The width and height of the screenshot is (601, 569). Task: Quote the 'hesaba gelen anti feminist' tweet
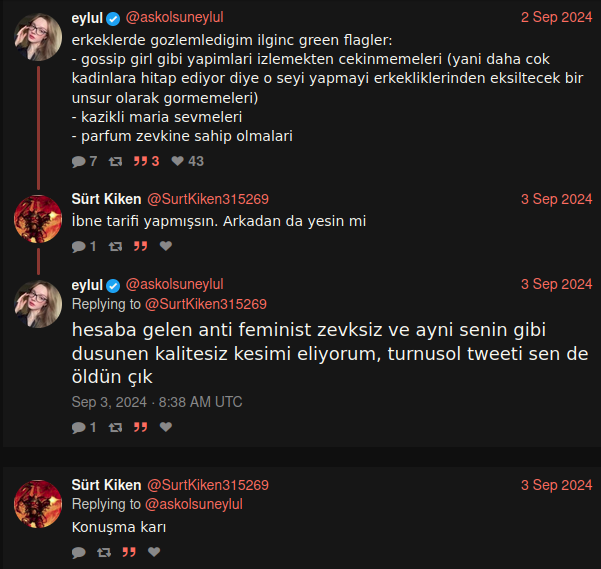tap(141, 427)
